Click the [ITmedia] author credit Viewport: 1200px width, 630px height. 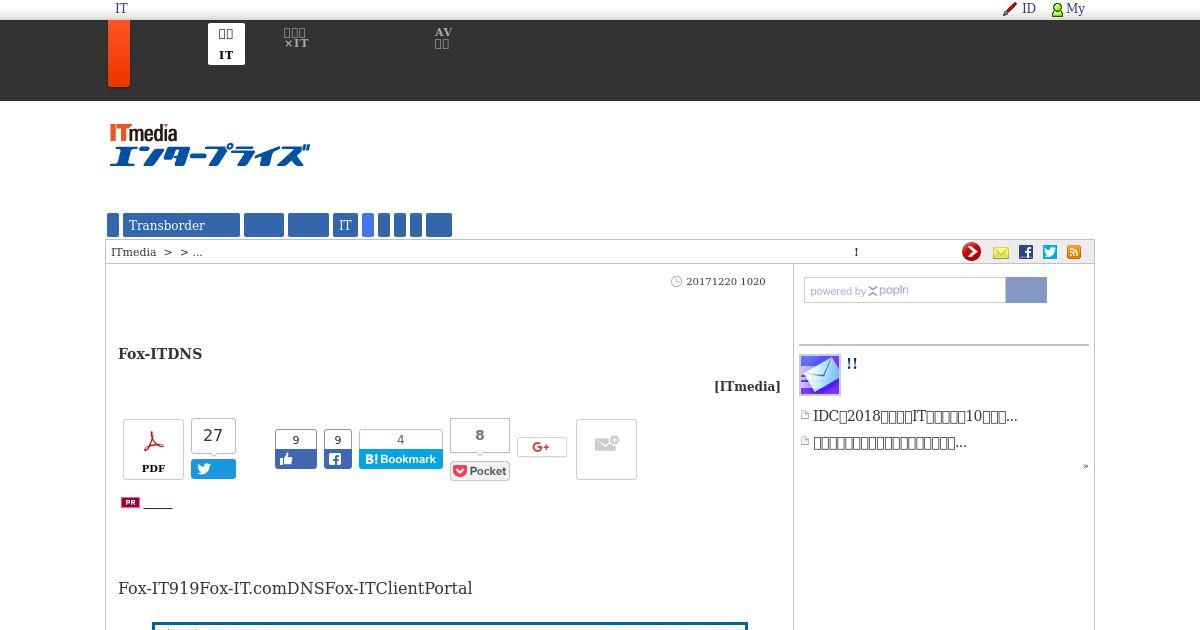pyautogui.click(x=747, y=386)
